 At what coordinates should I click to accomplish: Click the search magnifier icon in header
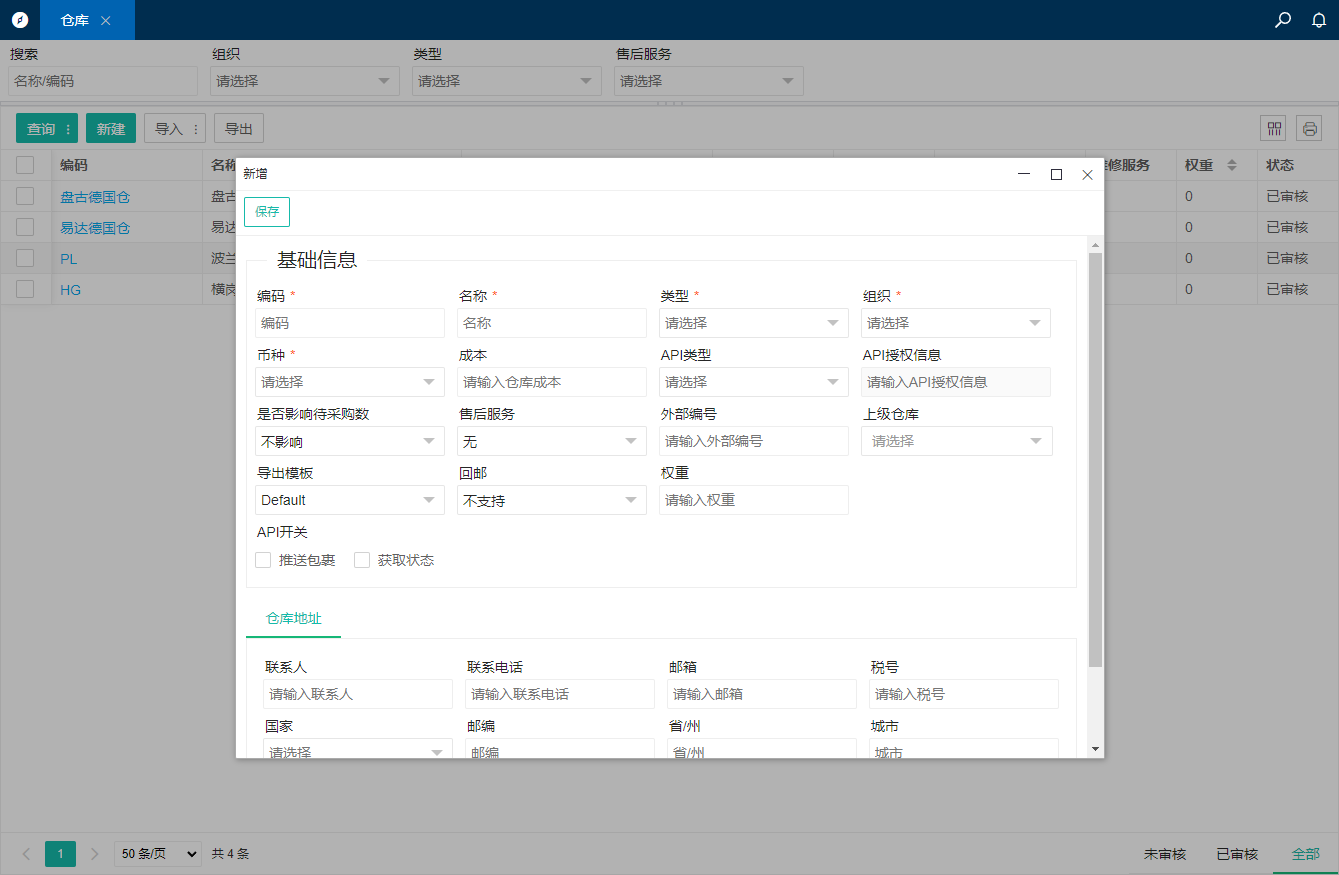click(x=1283, y=20)
